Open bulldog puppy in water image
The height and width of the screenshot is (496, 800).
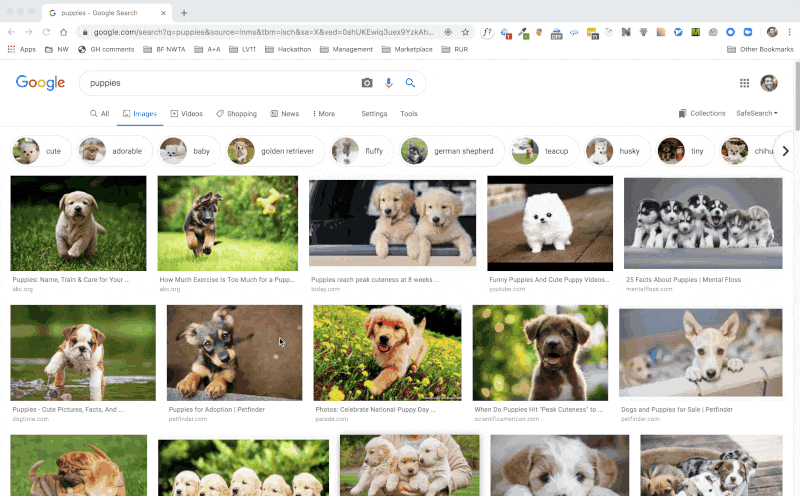point(83,353)
